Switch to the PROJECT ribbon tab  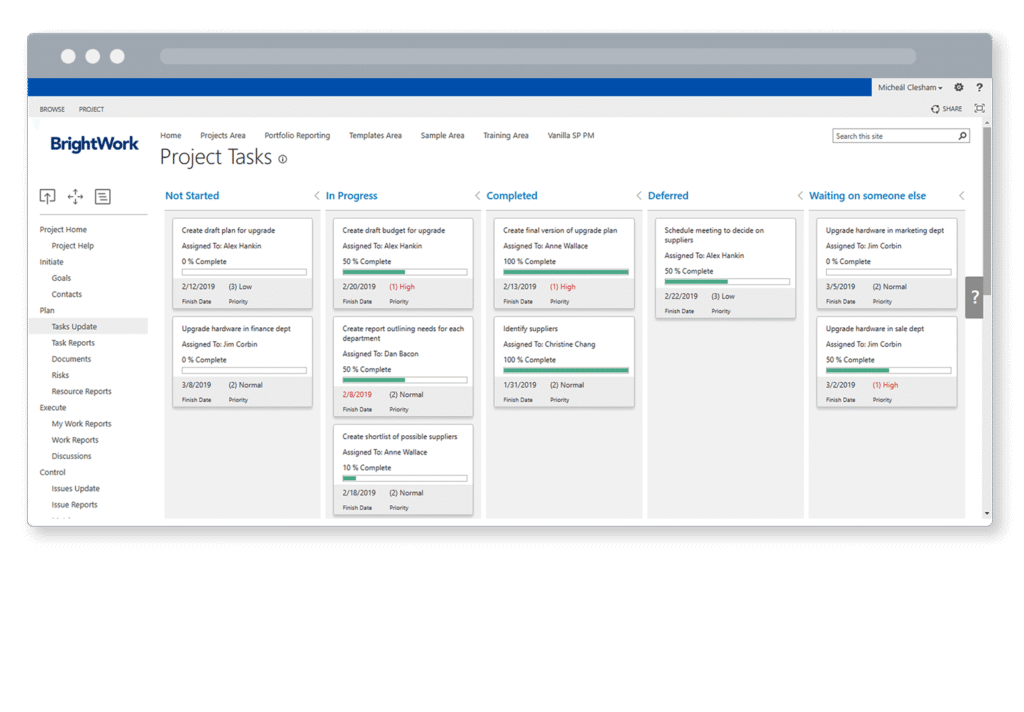point(90,109)
